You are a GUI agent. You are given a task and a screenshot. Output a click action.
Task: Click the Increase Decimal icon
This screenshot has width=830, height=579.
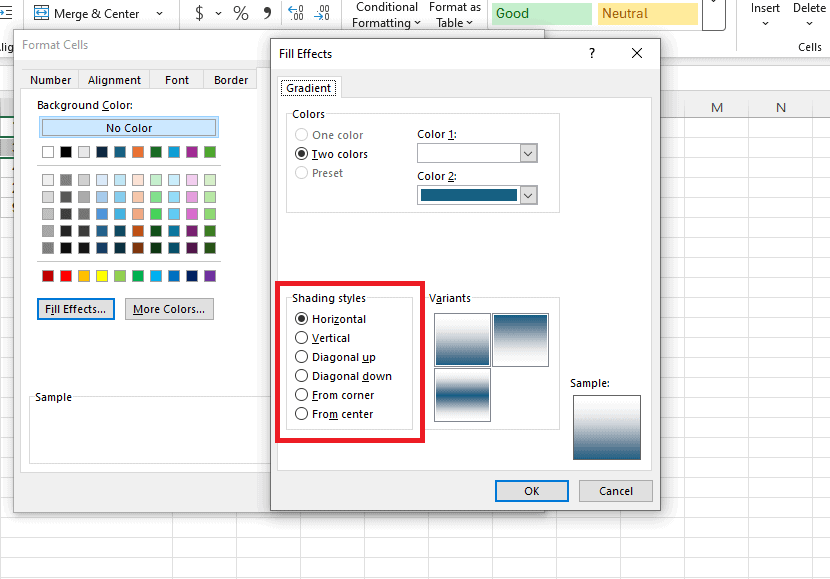tap(296, 13)
